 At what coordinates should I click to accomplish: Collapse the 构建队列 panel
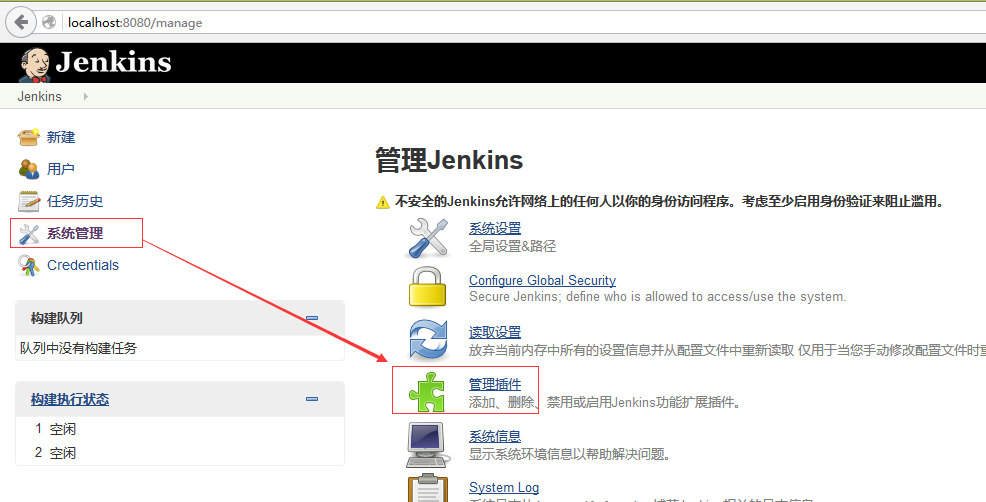(312, 318)
